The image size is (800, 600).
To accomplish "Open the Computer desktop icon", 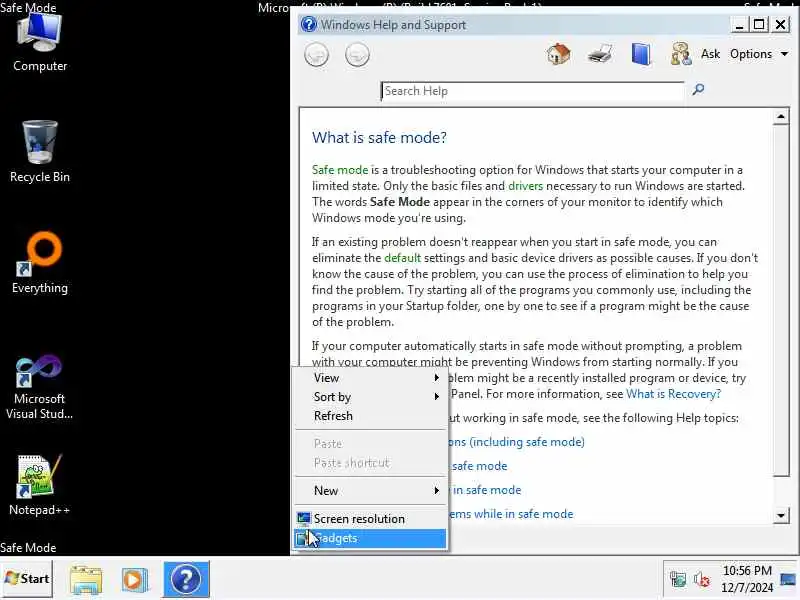I will (x=40, y=42).
